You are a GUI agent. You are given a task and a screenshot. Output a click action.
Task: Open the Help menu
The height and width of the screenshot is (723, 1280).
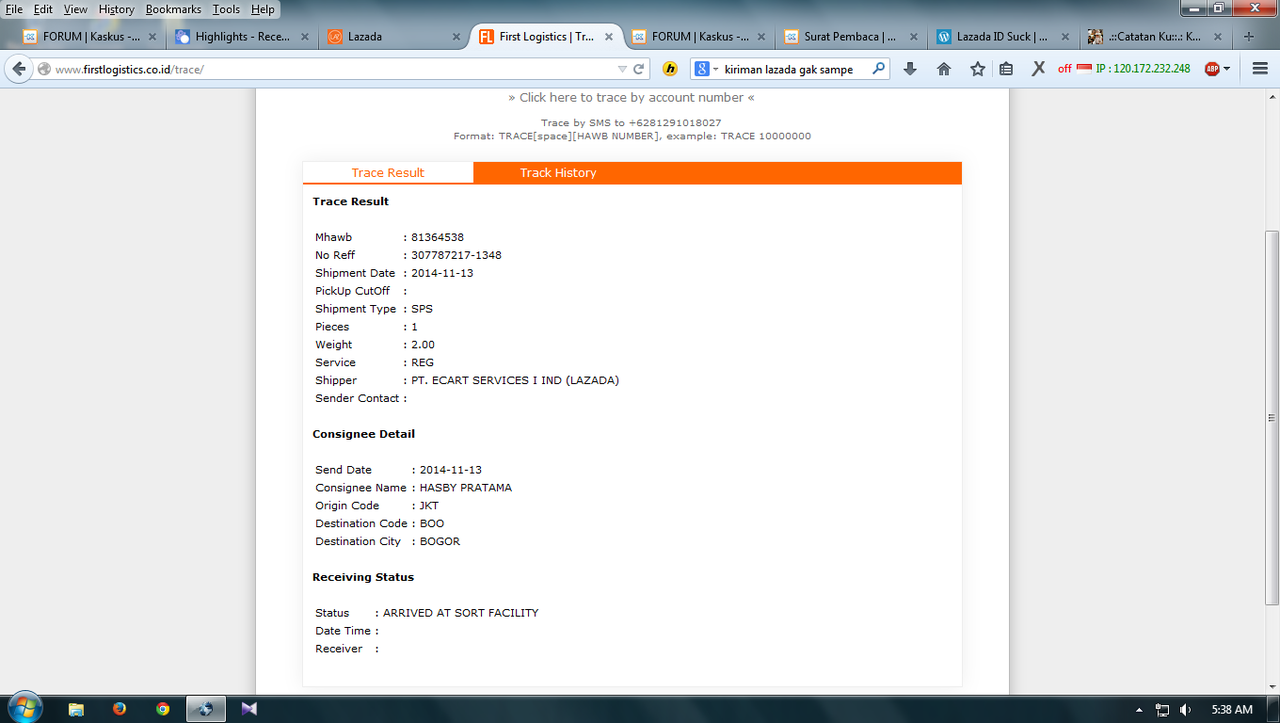(x=262, y=9)
